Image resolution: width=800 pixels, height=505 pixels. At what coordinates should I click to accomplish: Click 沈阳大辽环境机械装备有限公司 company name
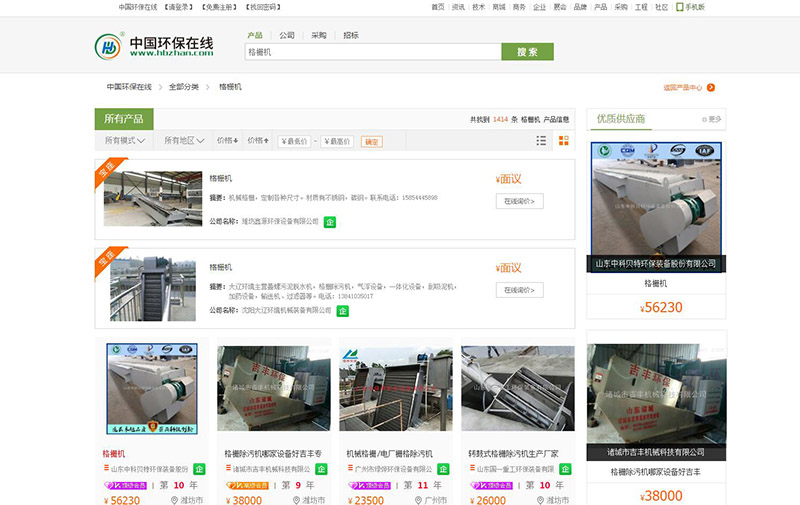[x=286, y=310]
